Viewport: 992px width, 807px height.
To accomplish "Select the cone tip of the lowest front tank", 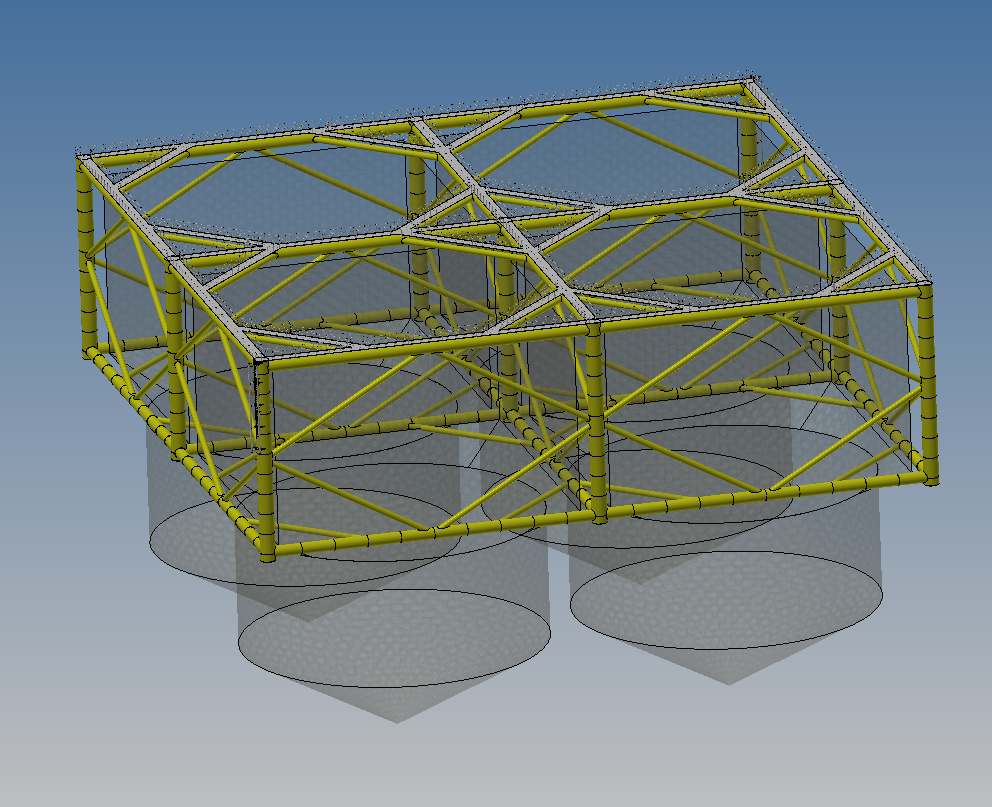I will (397, 718).
